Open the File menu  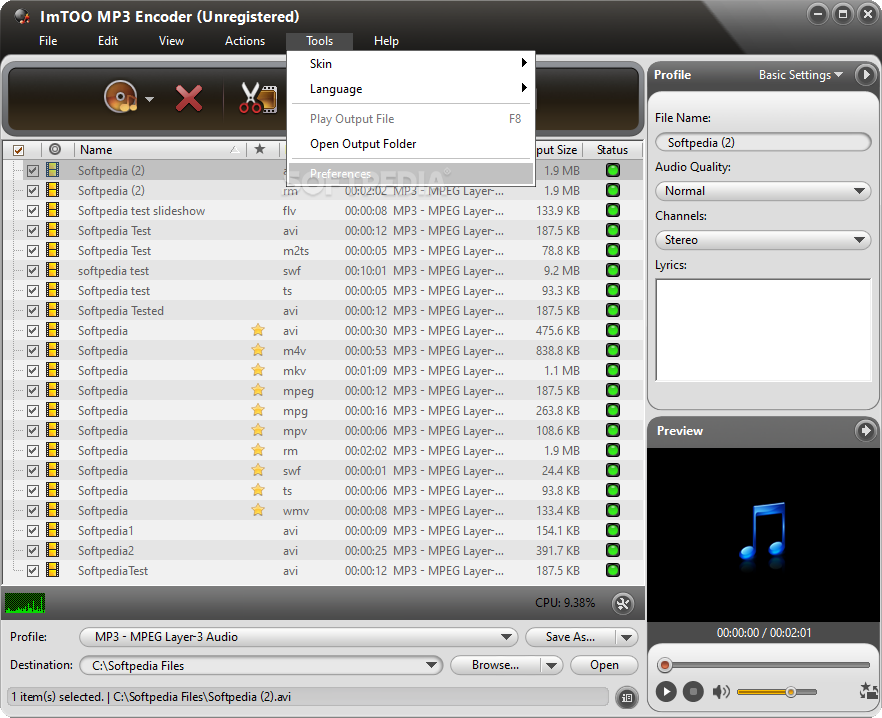pyautogui.click(x=48, y=41)
